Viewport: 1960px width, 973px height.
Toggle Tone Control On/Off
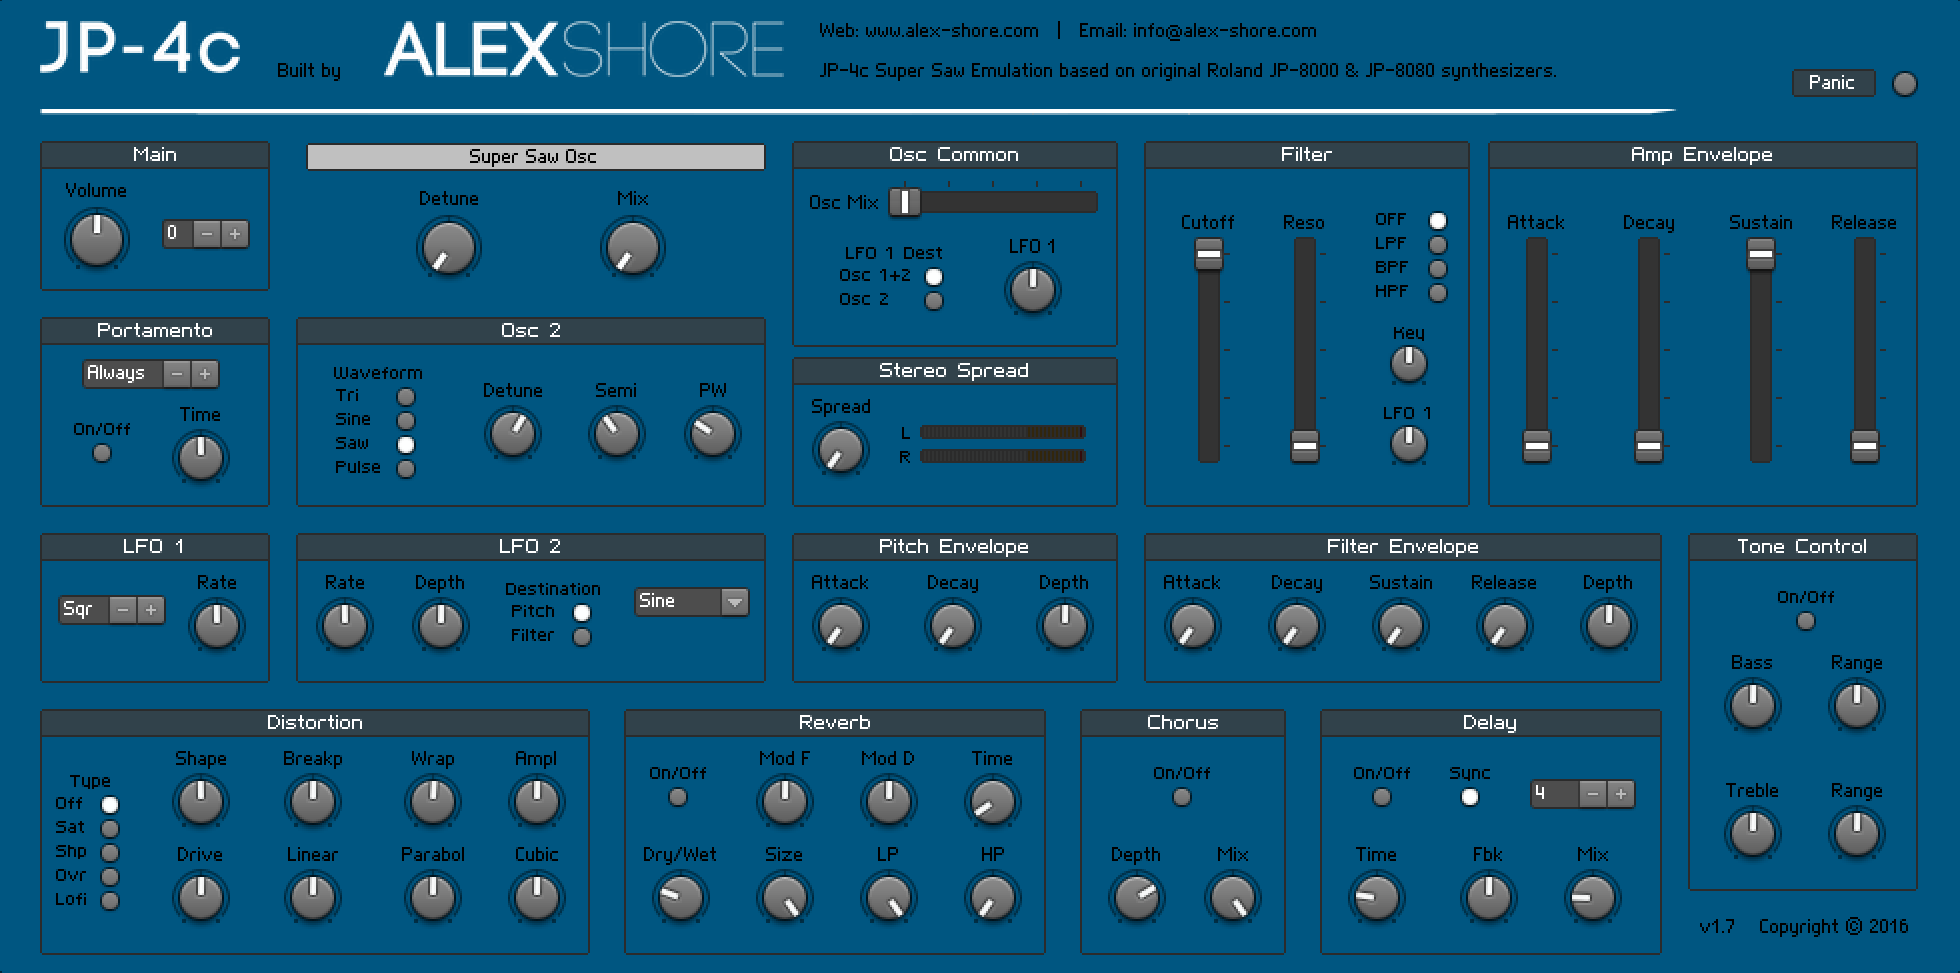pyautogui.click(x=1806, y=621)
